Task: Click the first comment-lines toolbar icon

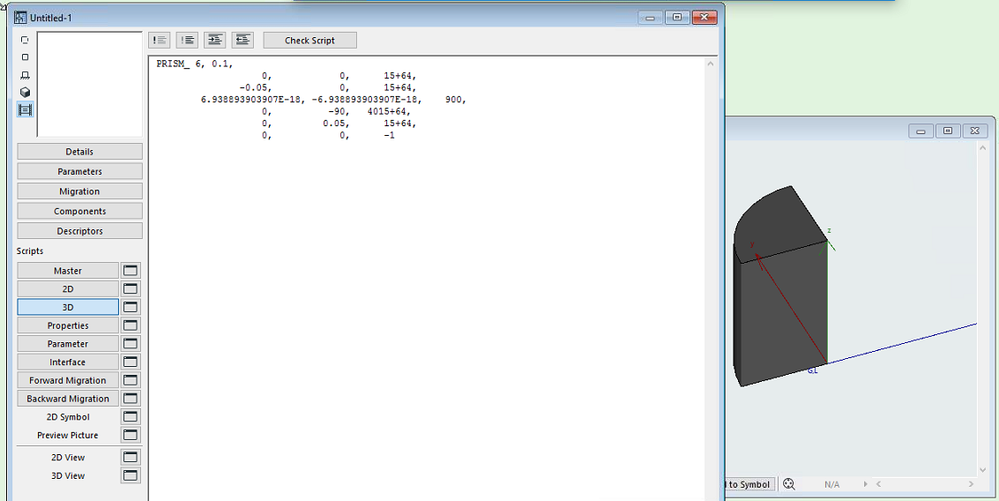Action: point(159,40)
